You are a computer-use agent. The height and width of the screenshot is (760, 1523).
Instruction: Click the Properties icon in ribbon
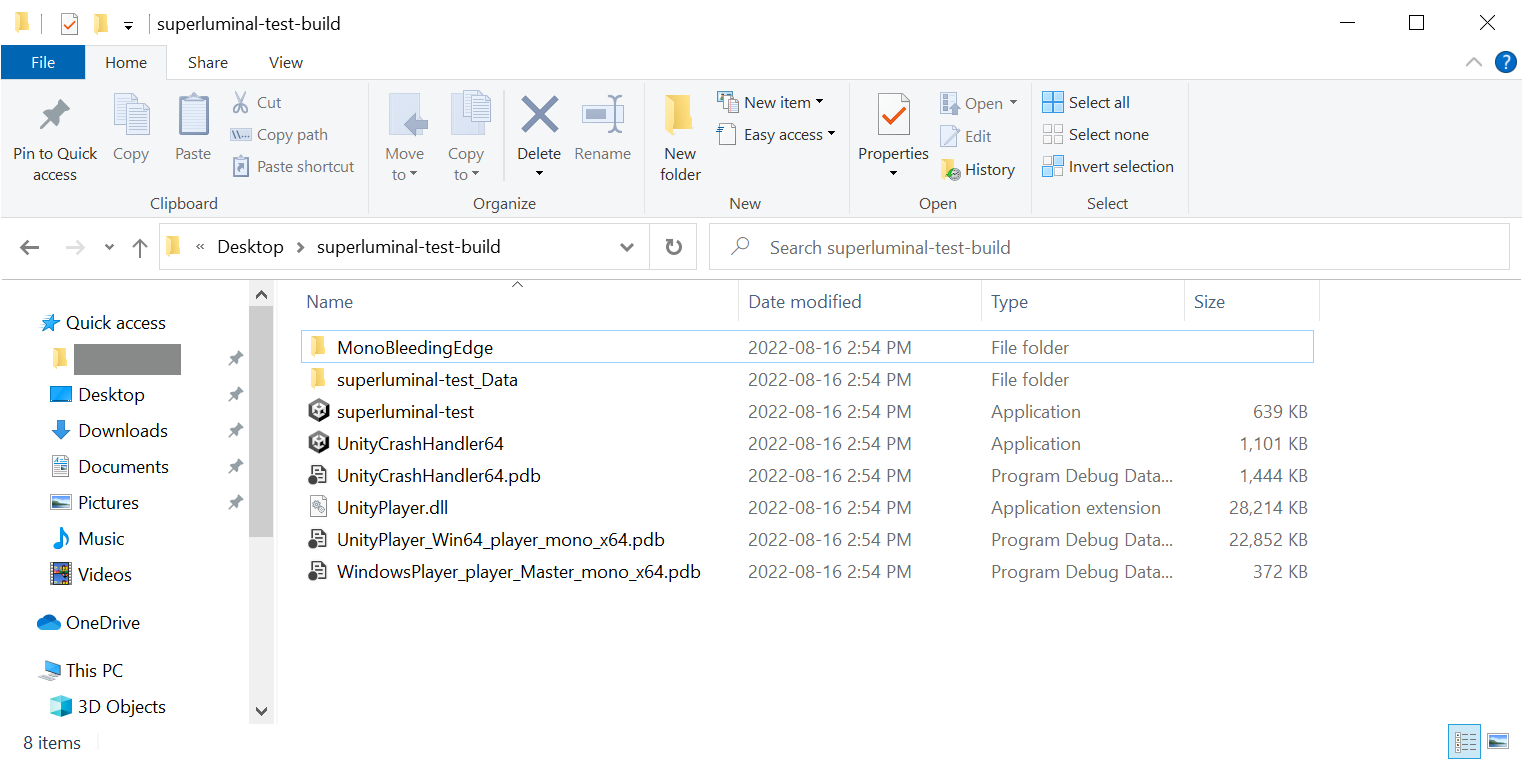[893, 117]
